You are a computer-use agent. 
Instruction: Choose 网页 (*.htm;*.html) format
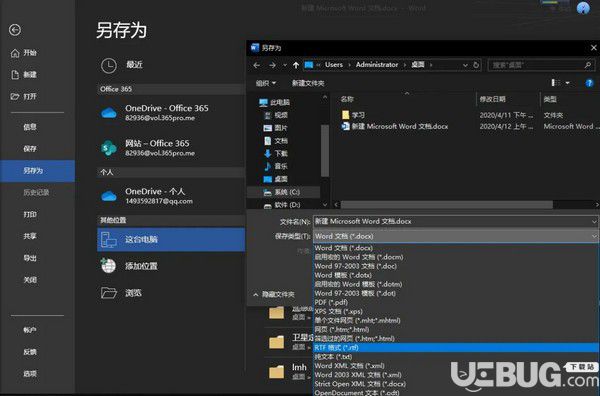342,329
